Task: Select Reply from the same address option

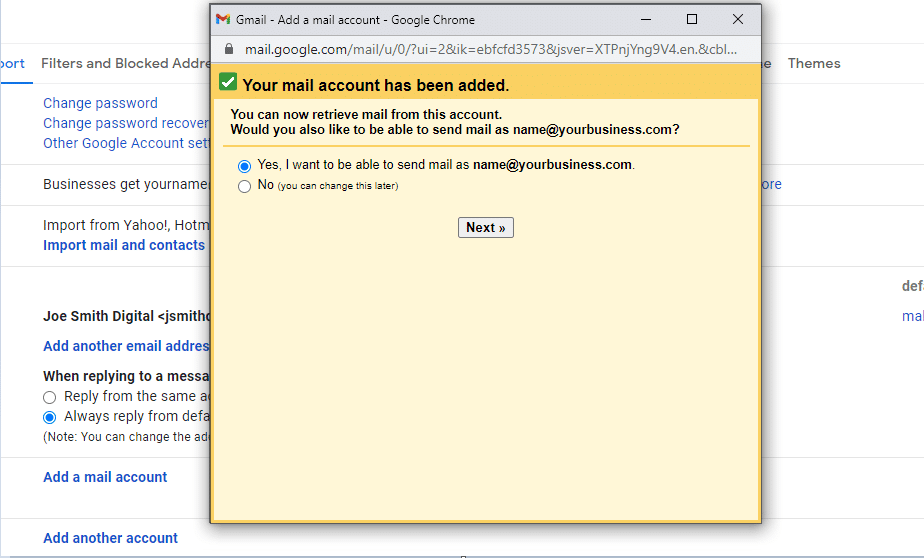Action: pos(49,397)
